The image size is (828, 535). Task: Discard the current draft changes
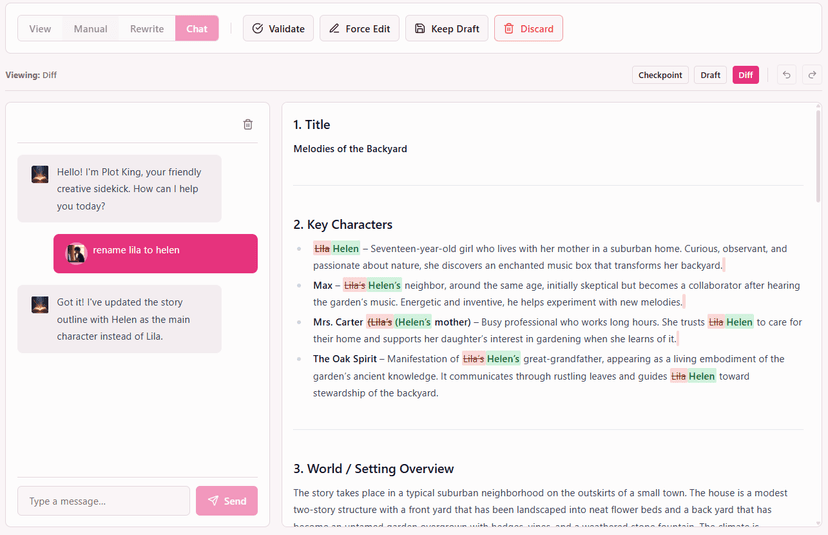pyautogui.click(x=528, y=29)
